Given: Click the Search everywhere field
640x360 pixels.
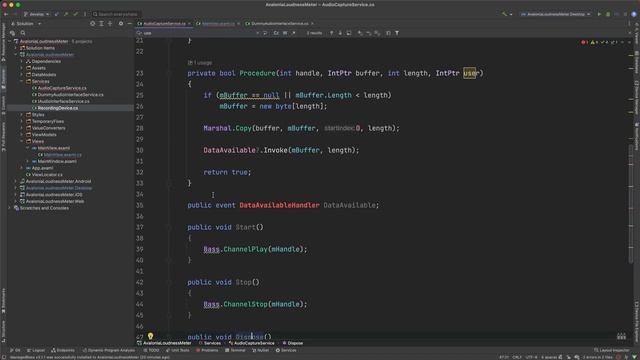Looking at the screenshot, I should point(116,14).
